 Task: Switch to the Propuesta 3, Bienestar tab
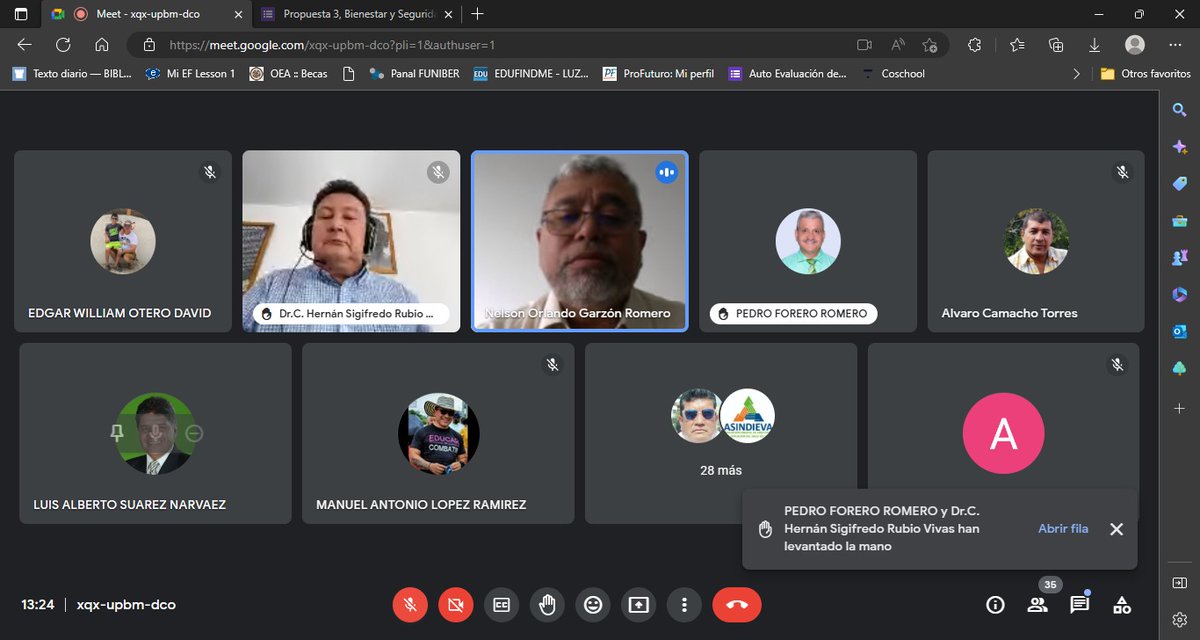[x=357, y=14]
